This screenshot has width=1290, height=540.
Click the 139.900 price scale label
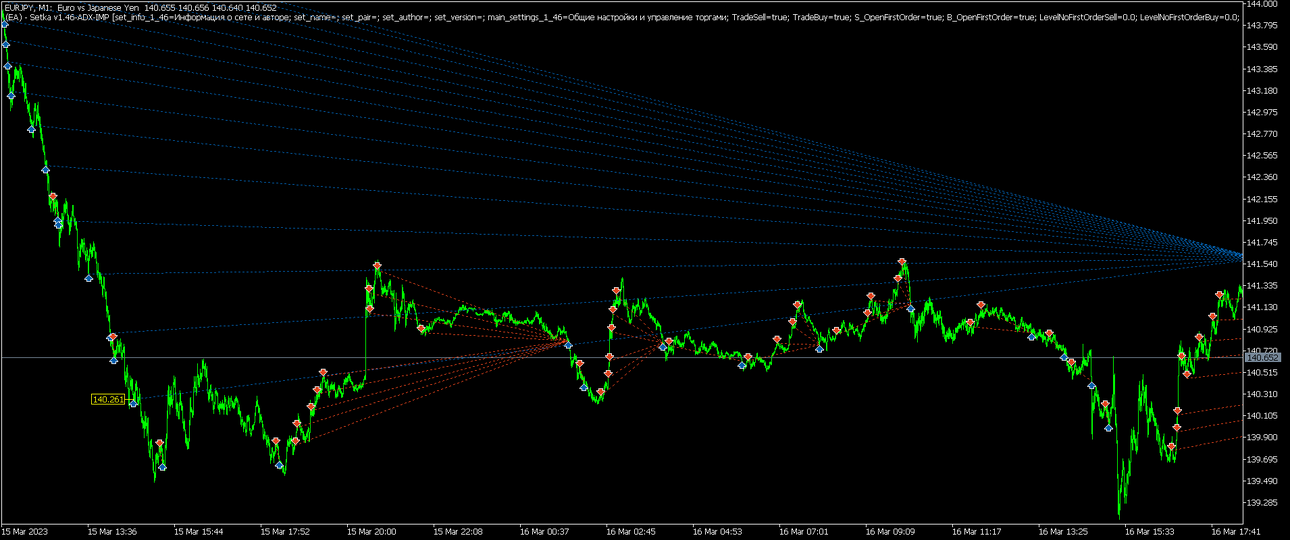[1263, 438]
